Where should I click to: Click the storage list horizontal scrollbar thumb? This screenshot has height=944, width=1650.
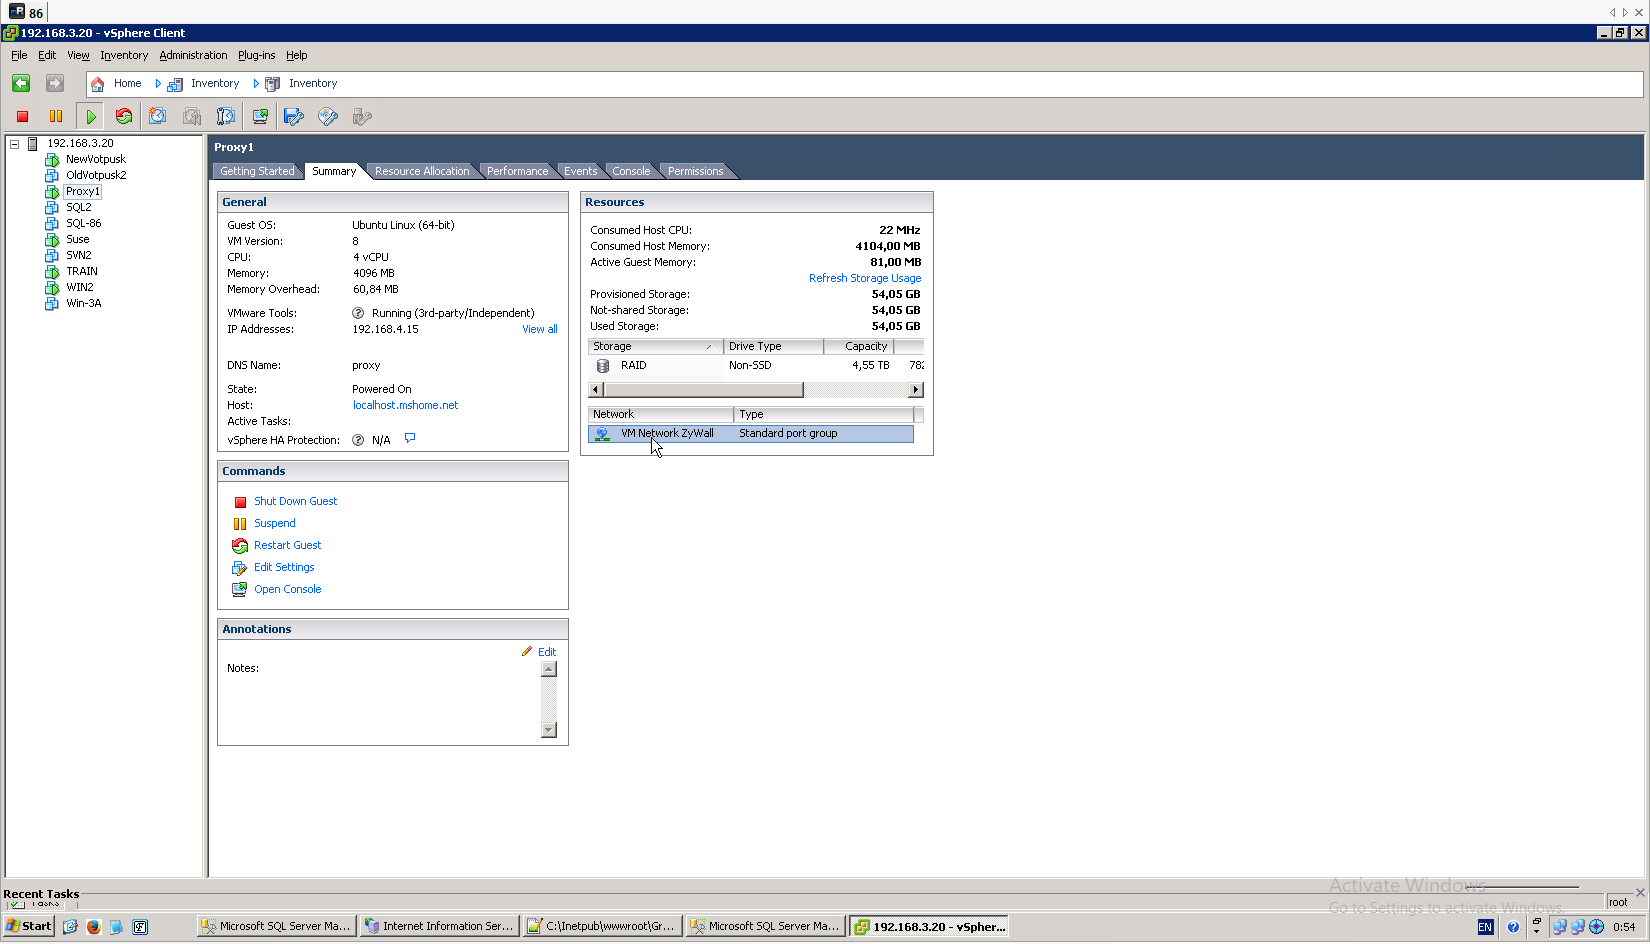click(x=703, y=390)
